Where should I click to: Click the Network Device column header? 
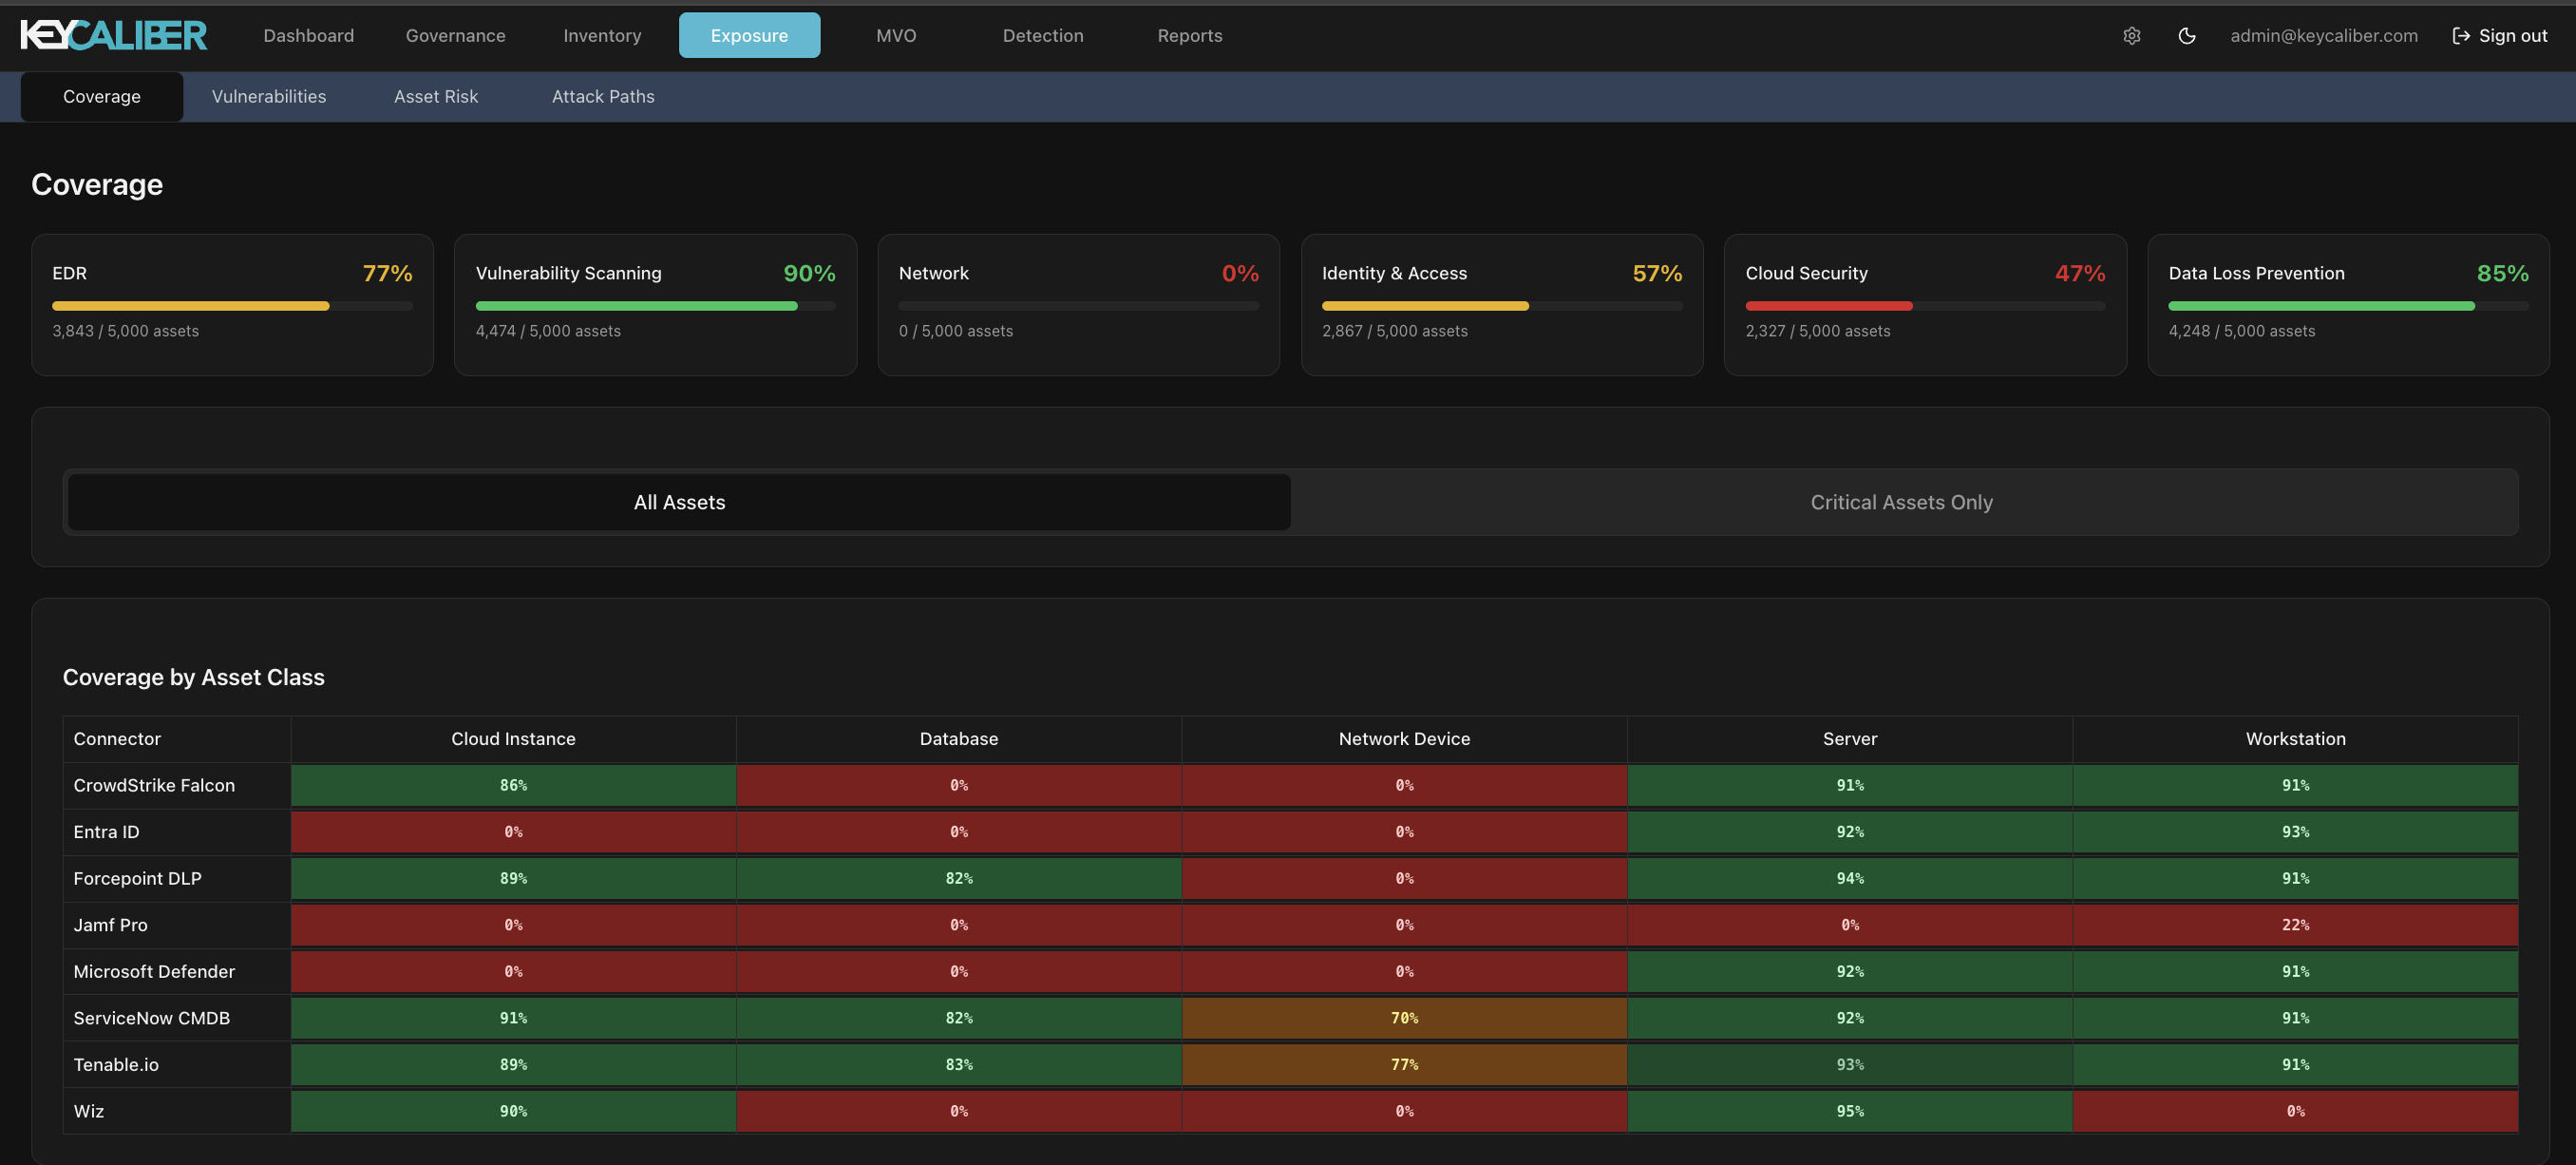[x=1404, y=739]
